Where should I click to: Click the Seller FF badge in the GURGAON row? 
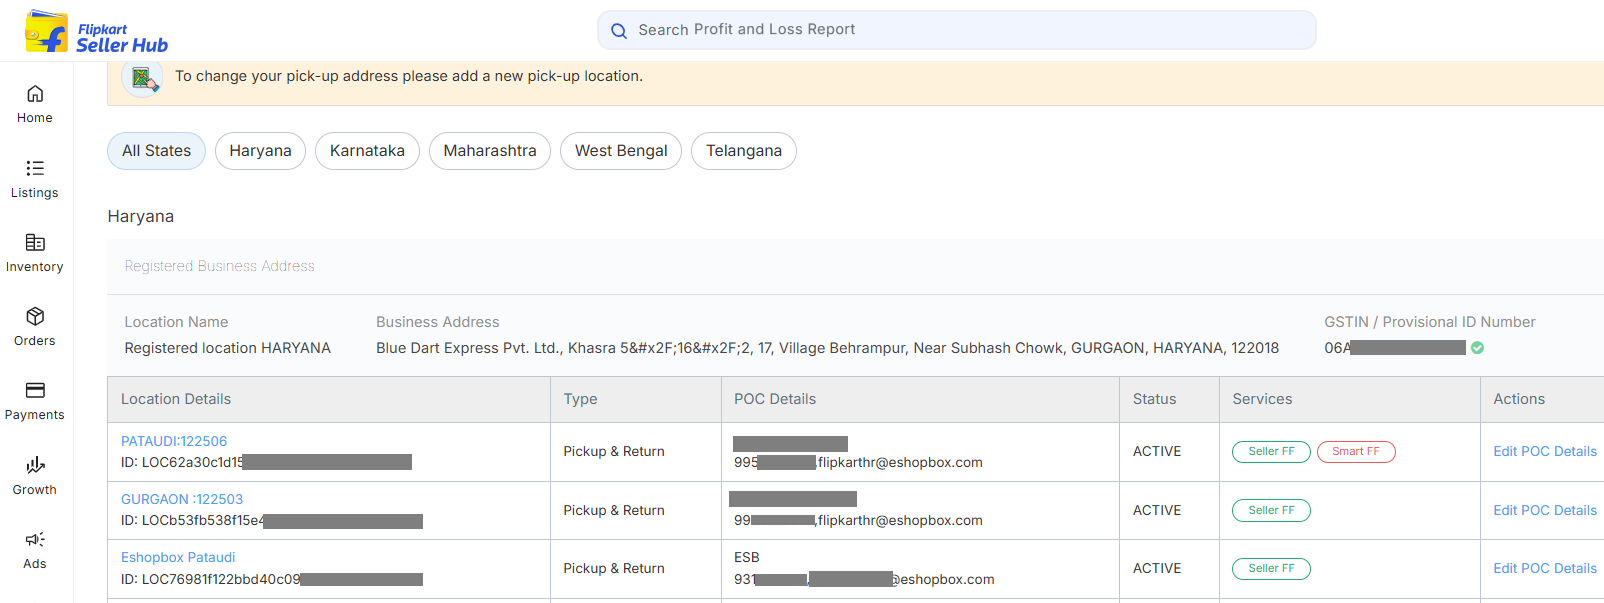pos(1271,510)
